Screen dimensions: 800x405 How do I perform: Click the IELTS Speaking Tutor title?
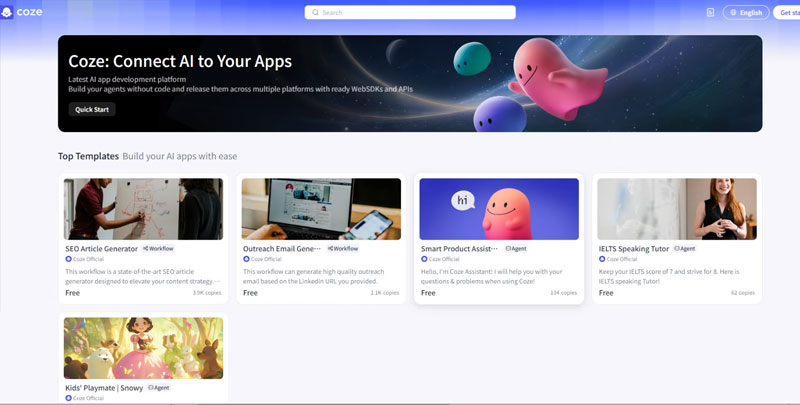633,248
